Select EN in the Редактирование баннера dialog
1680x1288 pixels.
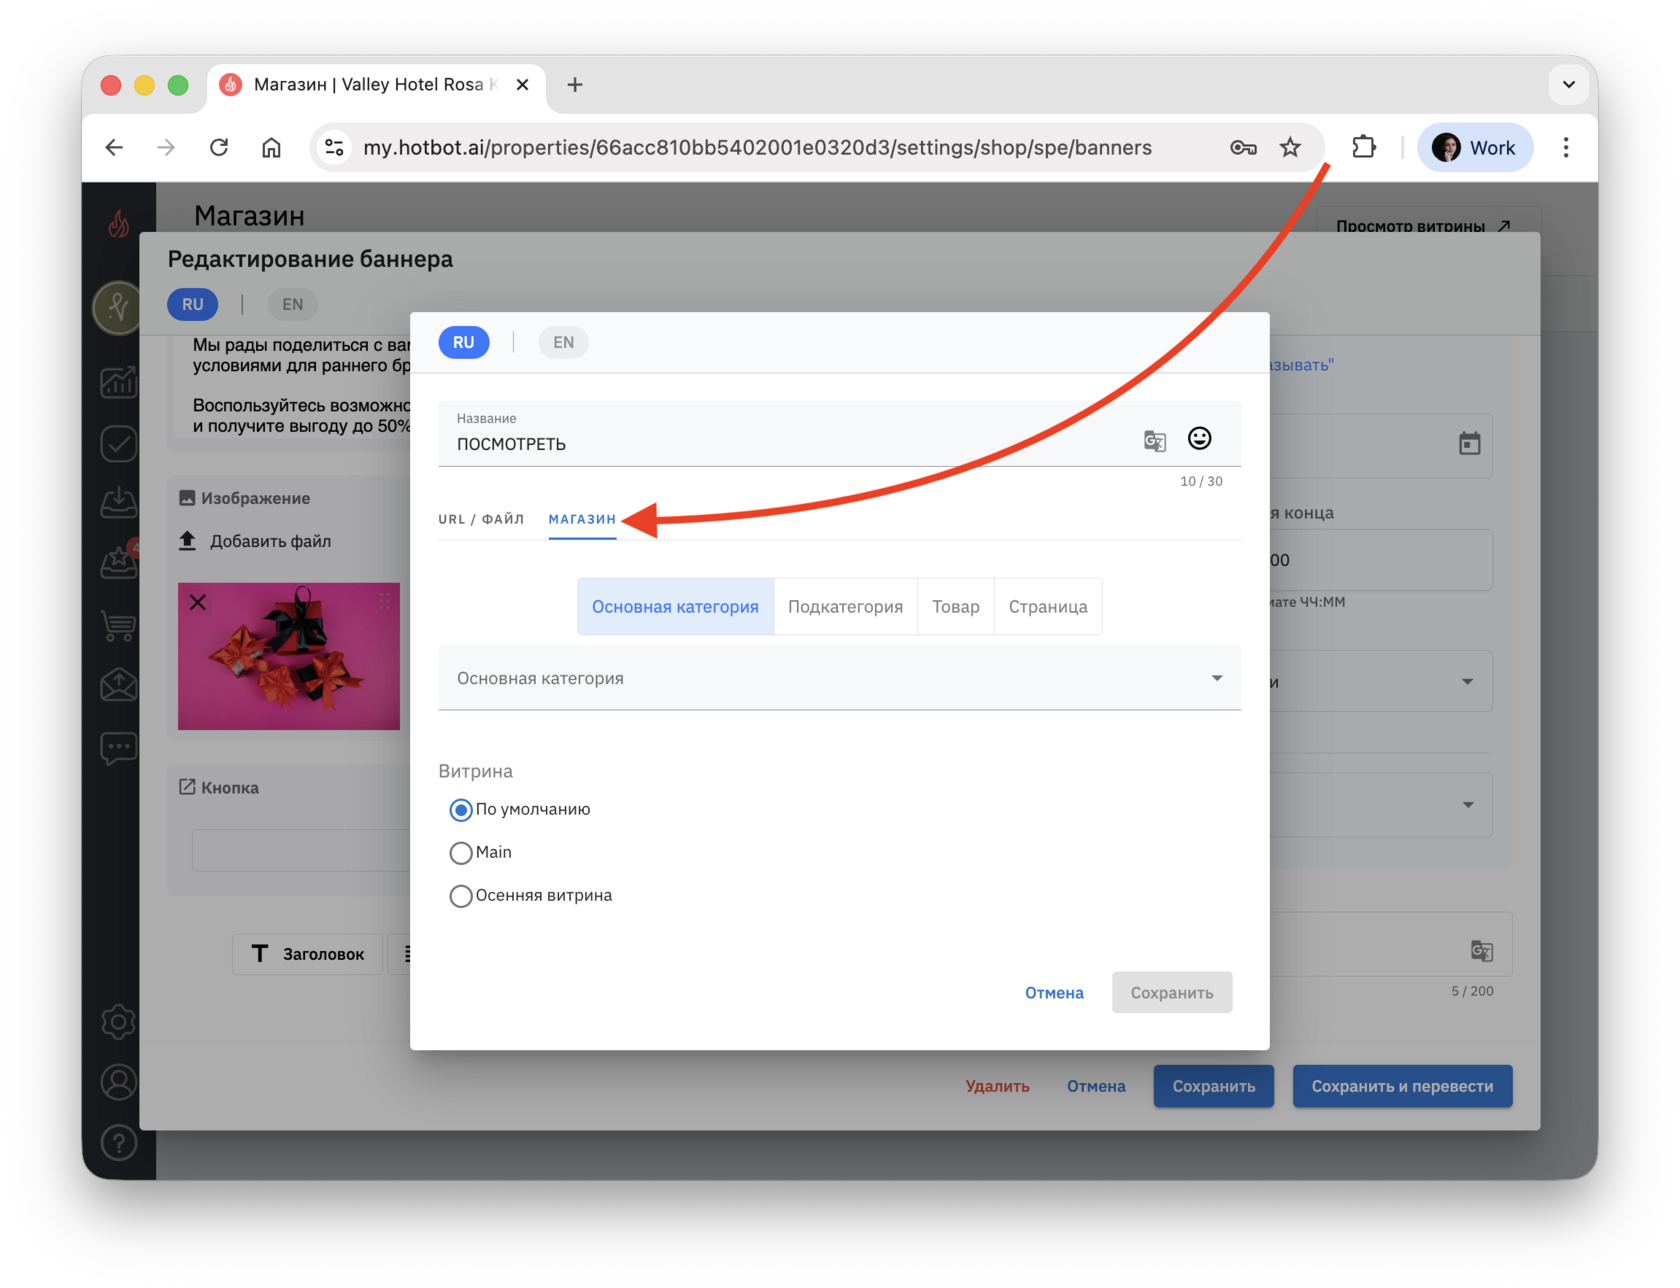[x=292, y=304]
